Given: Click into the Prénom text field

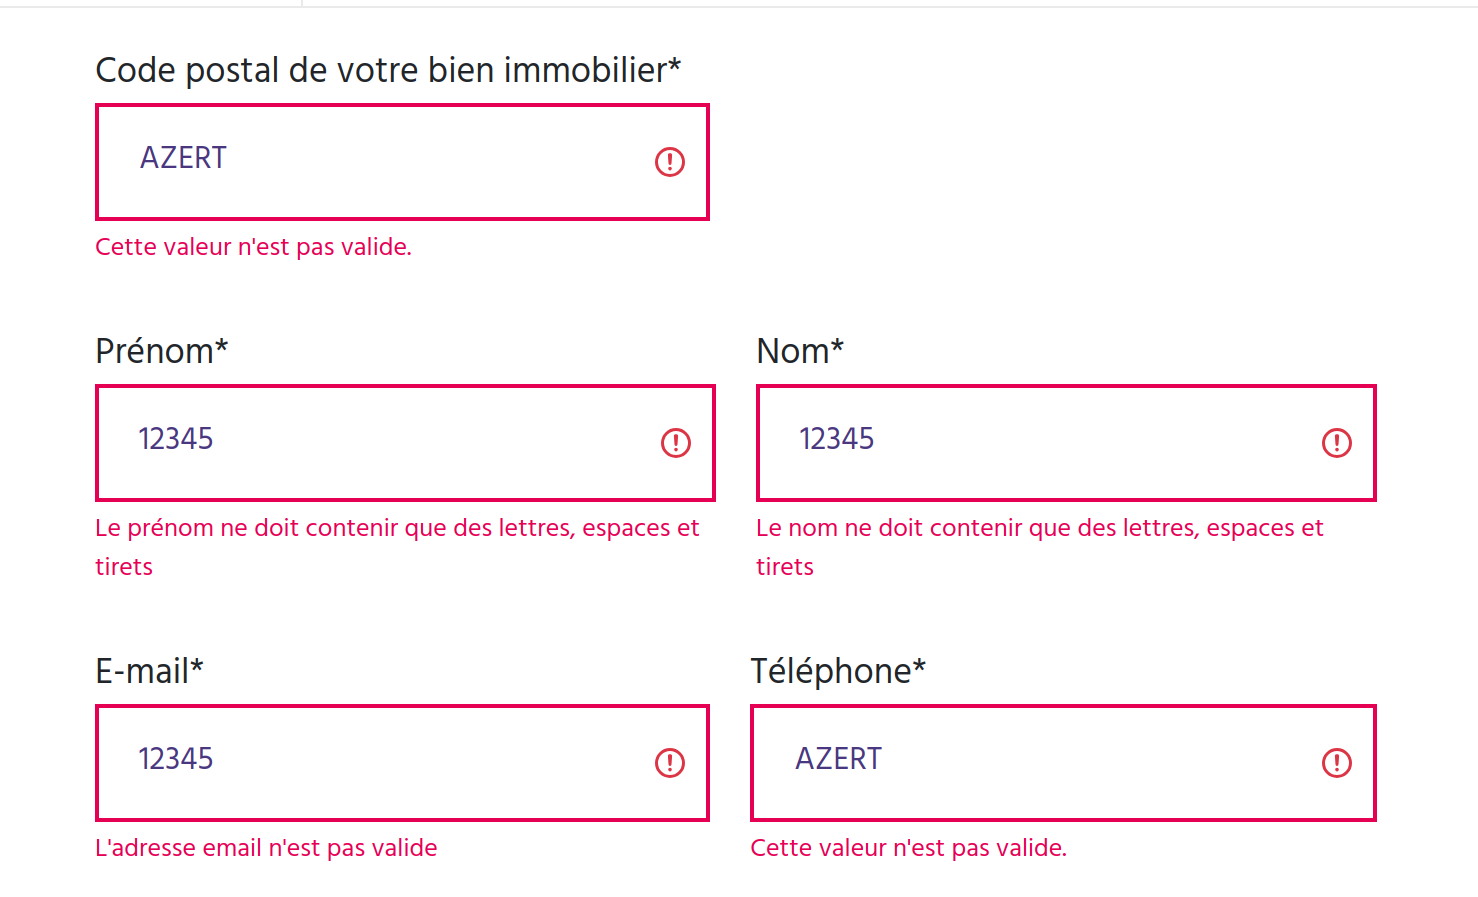Looking at the screenshot, I should (380, 443).
